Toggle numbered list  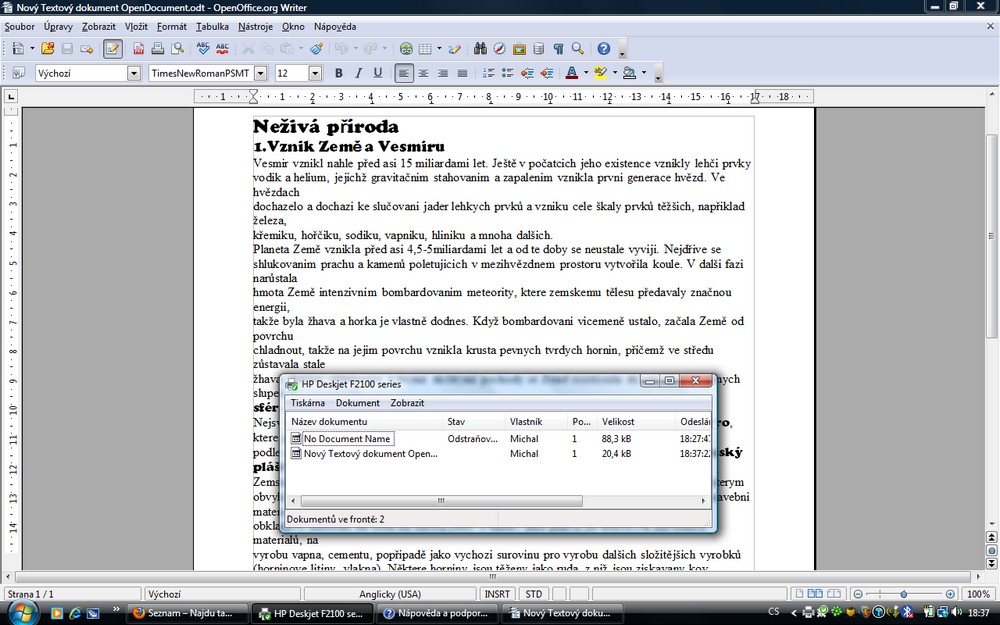click(x=489, y=73)
